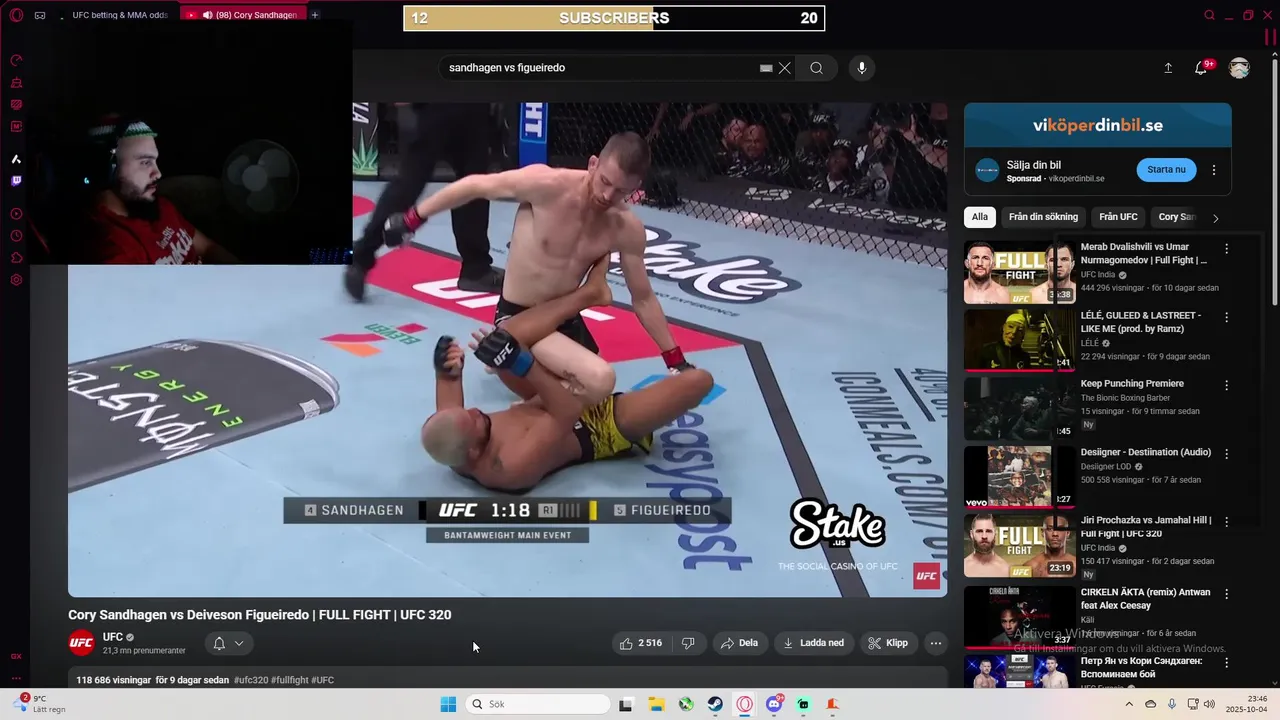The height and width of the screenshot is (720, 1280).
Task: Open UFC subscription notification bell dropdown
Action: (229, 643)
